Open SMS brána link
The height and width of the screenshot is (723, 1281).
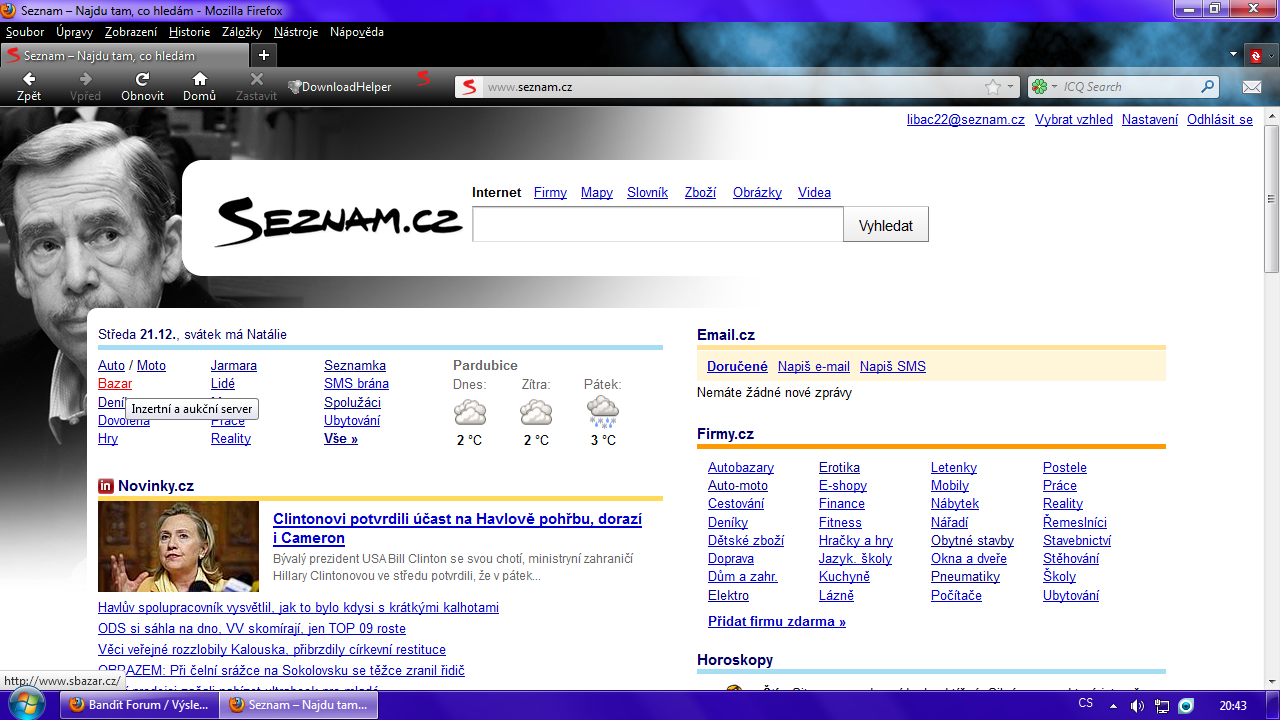tap(356, 383)
